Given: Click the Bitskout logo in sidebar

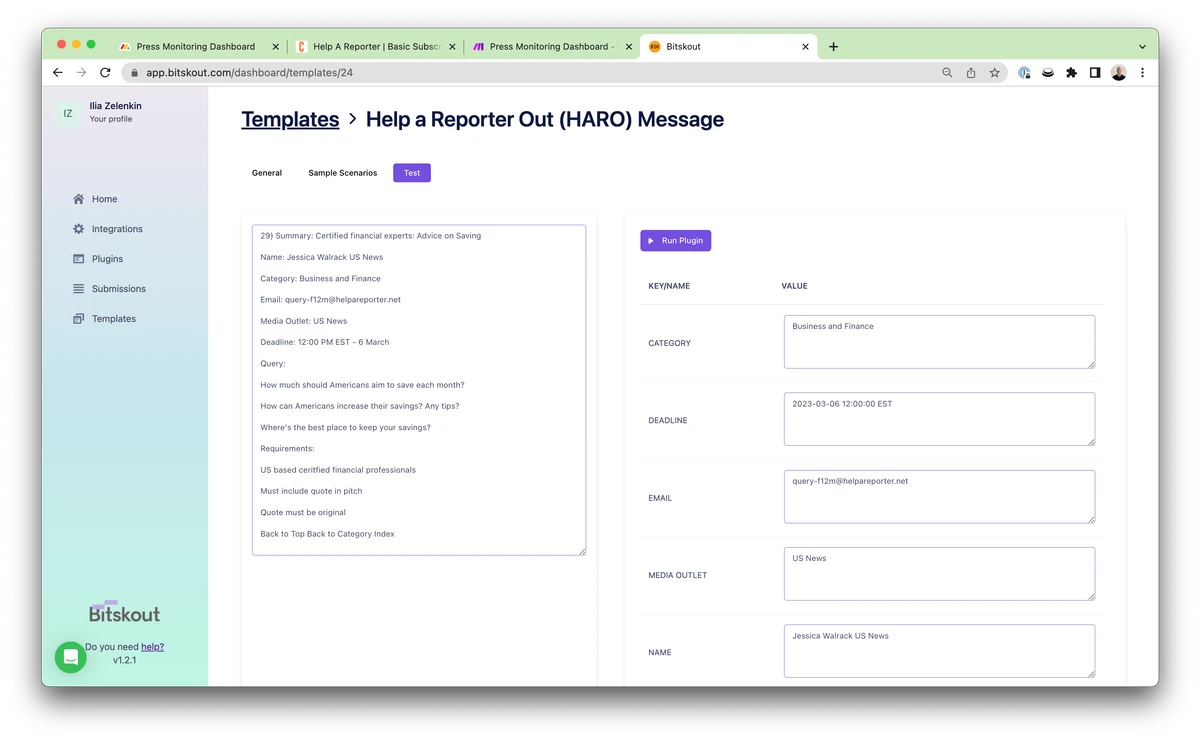Looking at the screenshot, I should coord(124,612).
